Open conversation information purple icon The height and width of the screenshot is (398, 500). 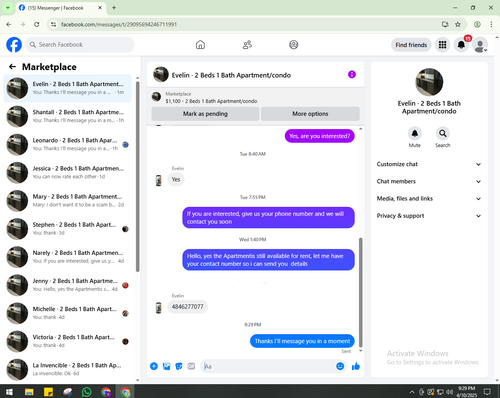point(352,74)
